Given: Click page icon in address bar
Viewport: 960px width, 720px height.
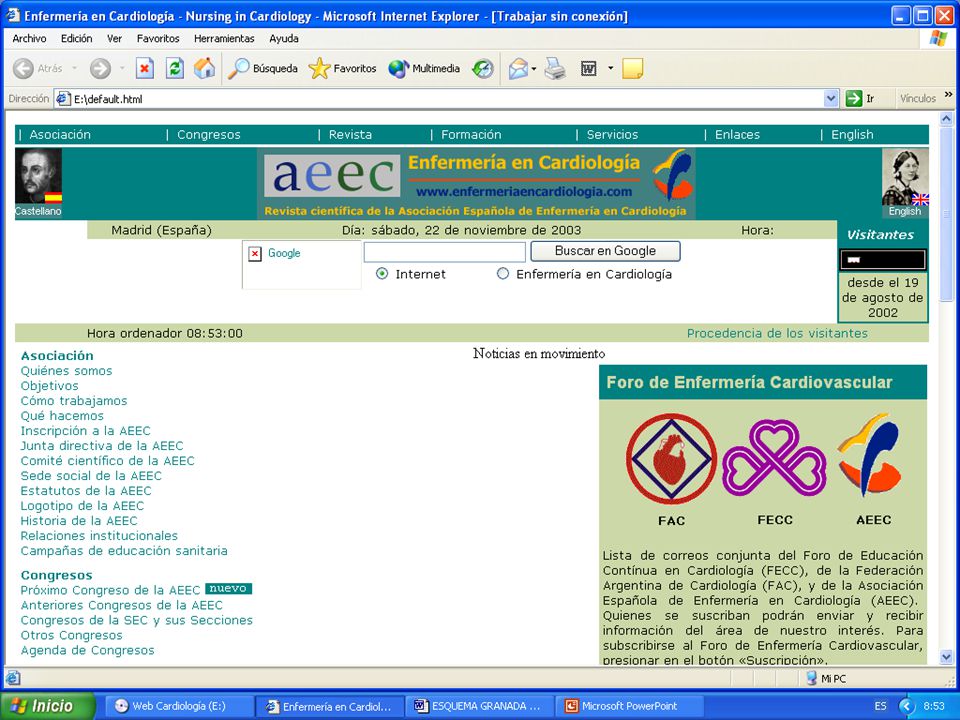Looking at the screenshot, I should [62, 98].
